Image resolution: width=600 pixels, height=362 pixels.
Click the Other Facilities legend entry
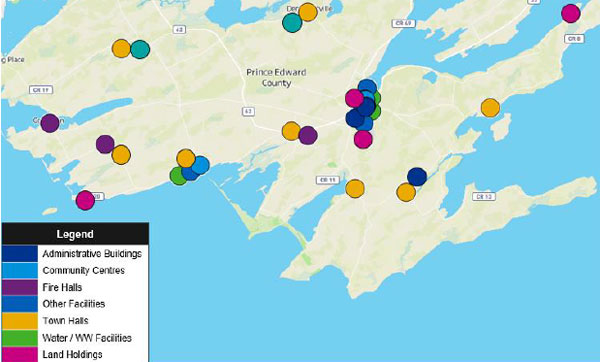[74, 304]
